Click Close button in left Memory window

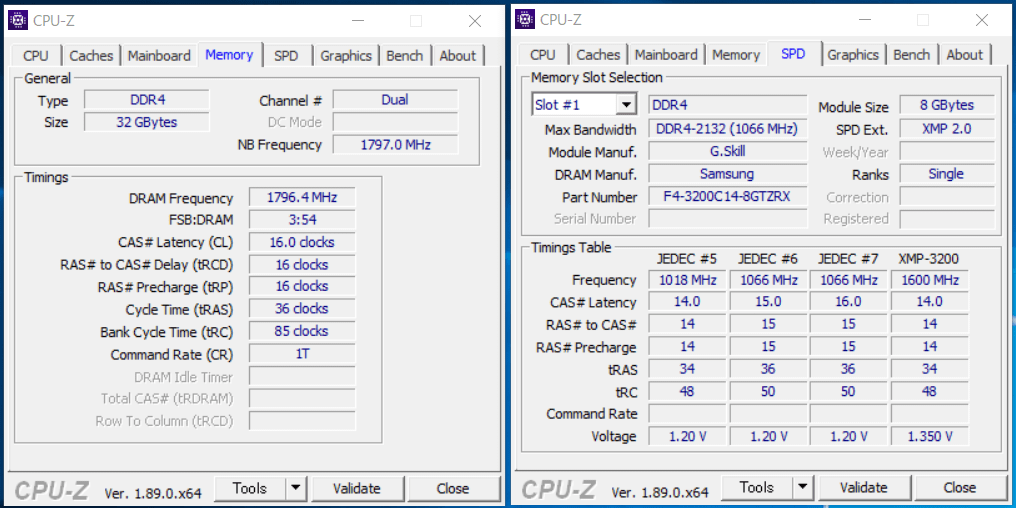click(x=453, y=488)
